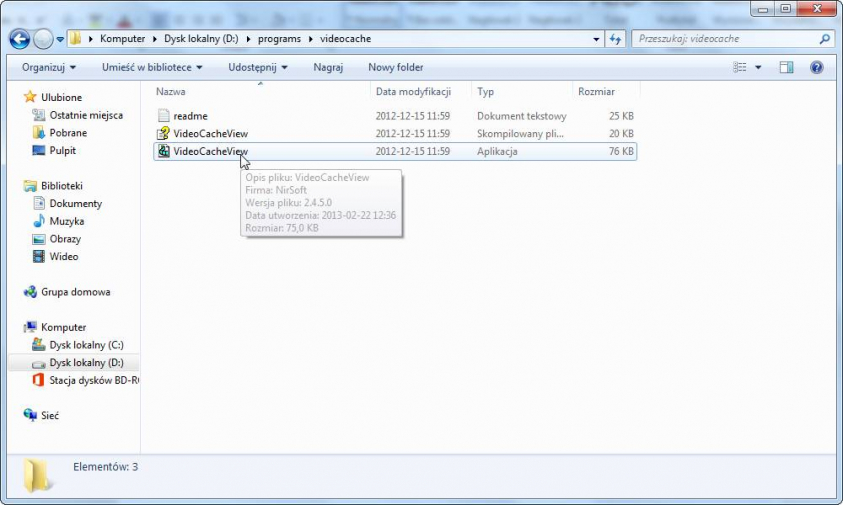
Task: Open Stacja dysków BD-ROM drive
Action: pos(93,380)
